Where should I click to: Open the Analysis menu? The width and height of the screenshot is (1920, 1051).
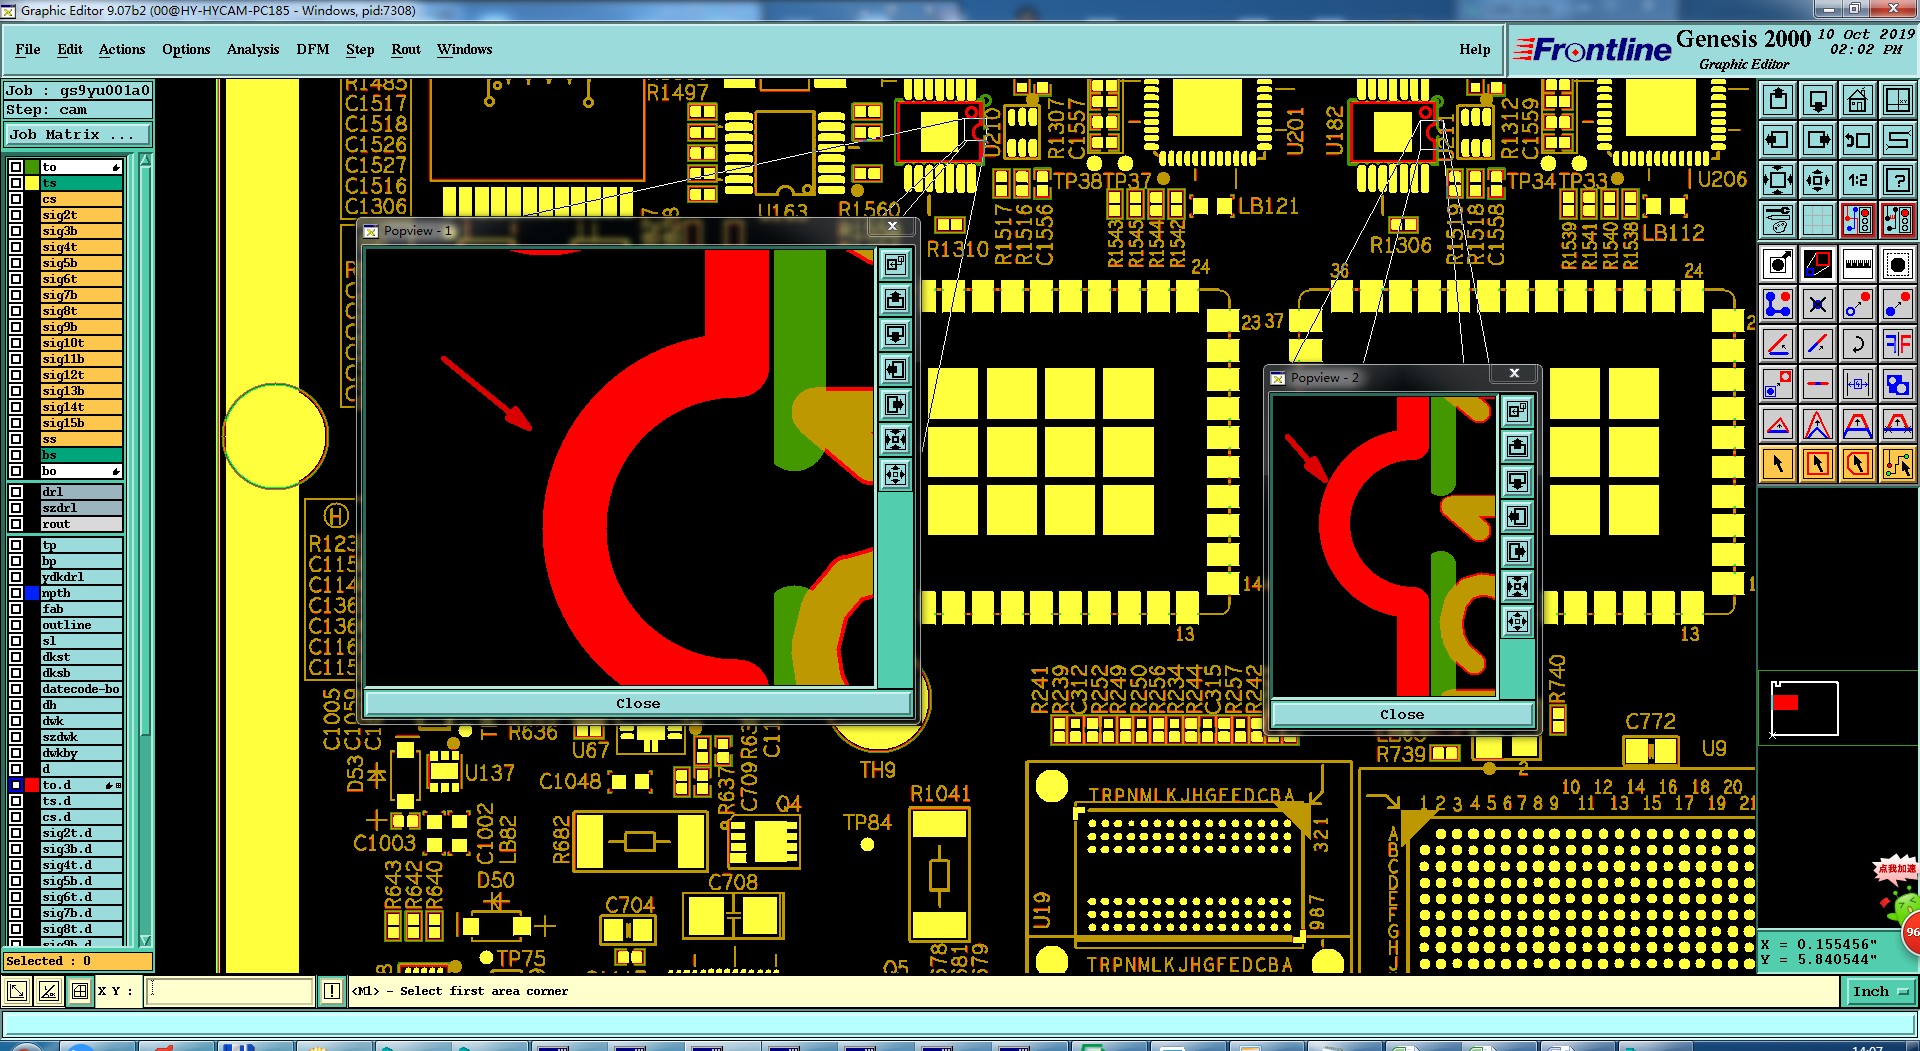pyautogui.click(x=253, y=49)
